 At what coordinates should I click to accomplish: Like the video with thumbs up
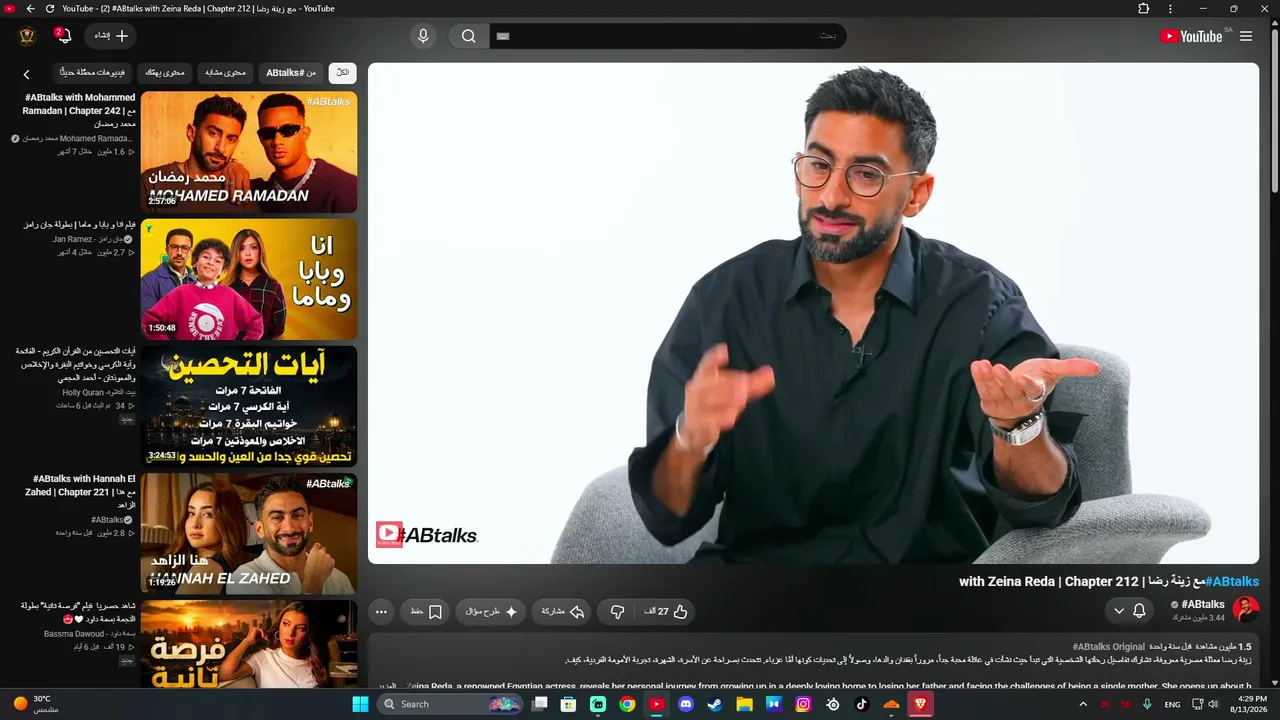point(666,611)
